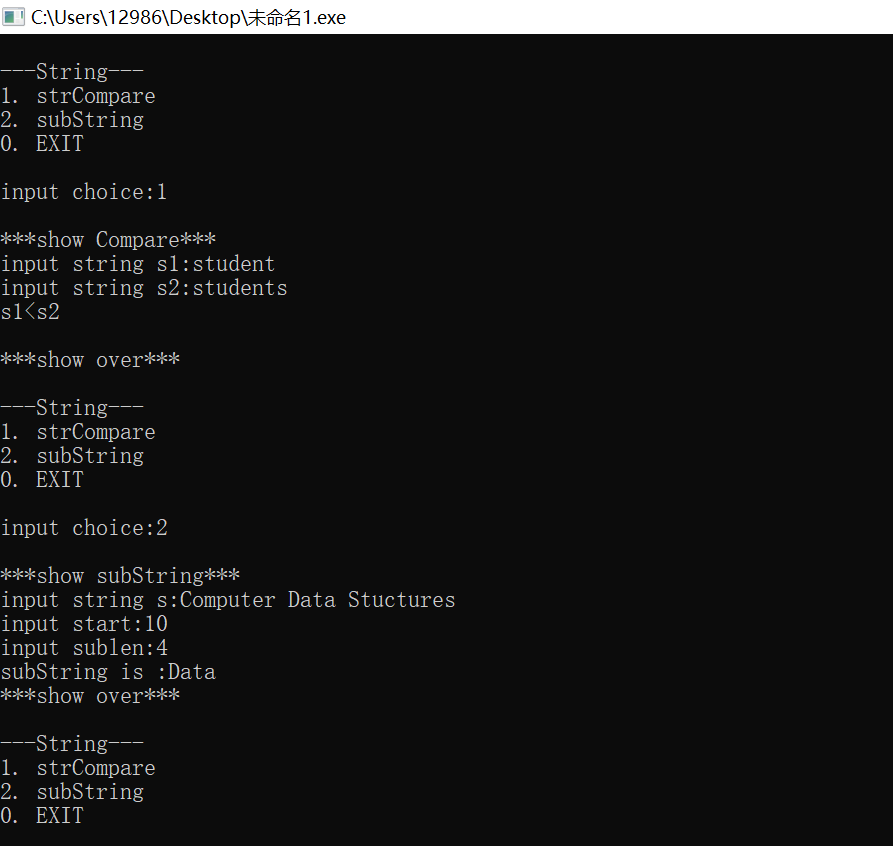
Task: Click first '2. subString' menu line
Action: [72, 120]
